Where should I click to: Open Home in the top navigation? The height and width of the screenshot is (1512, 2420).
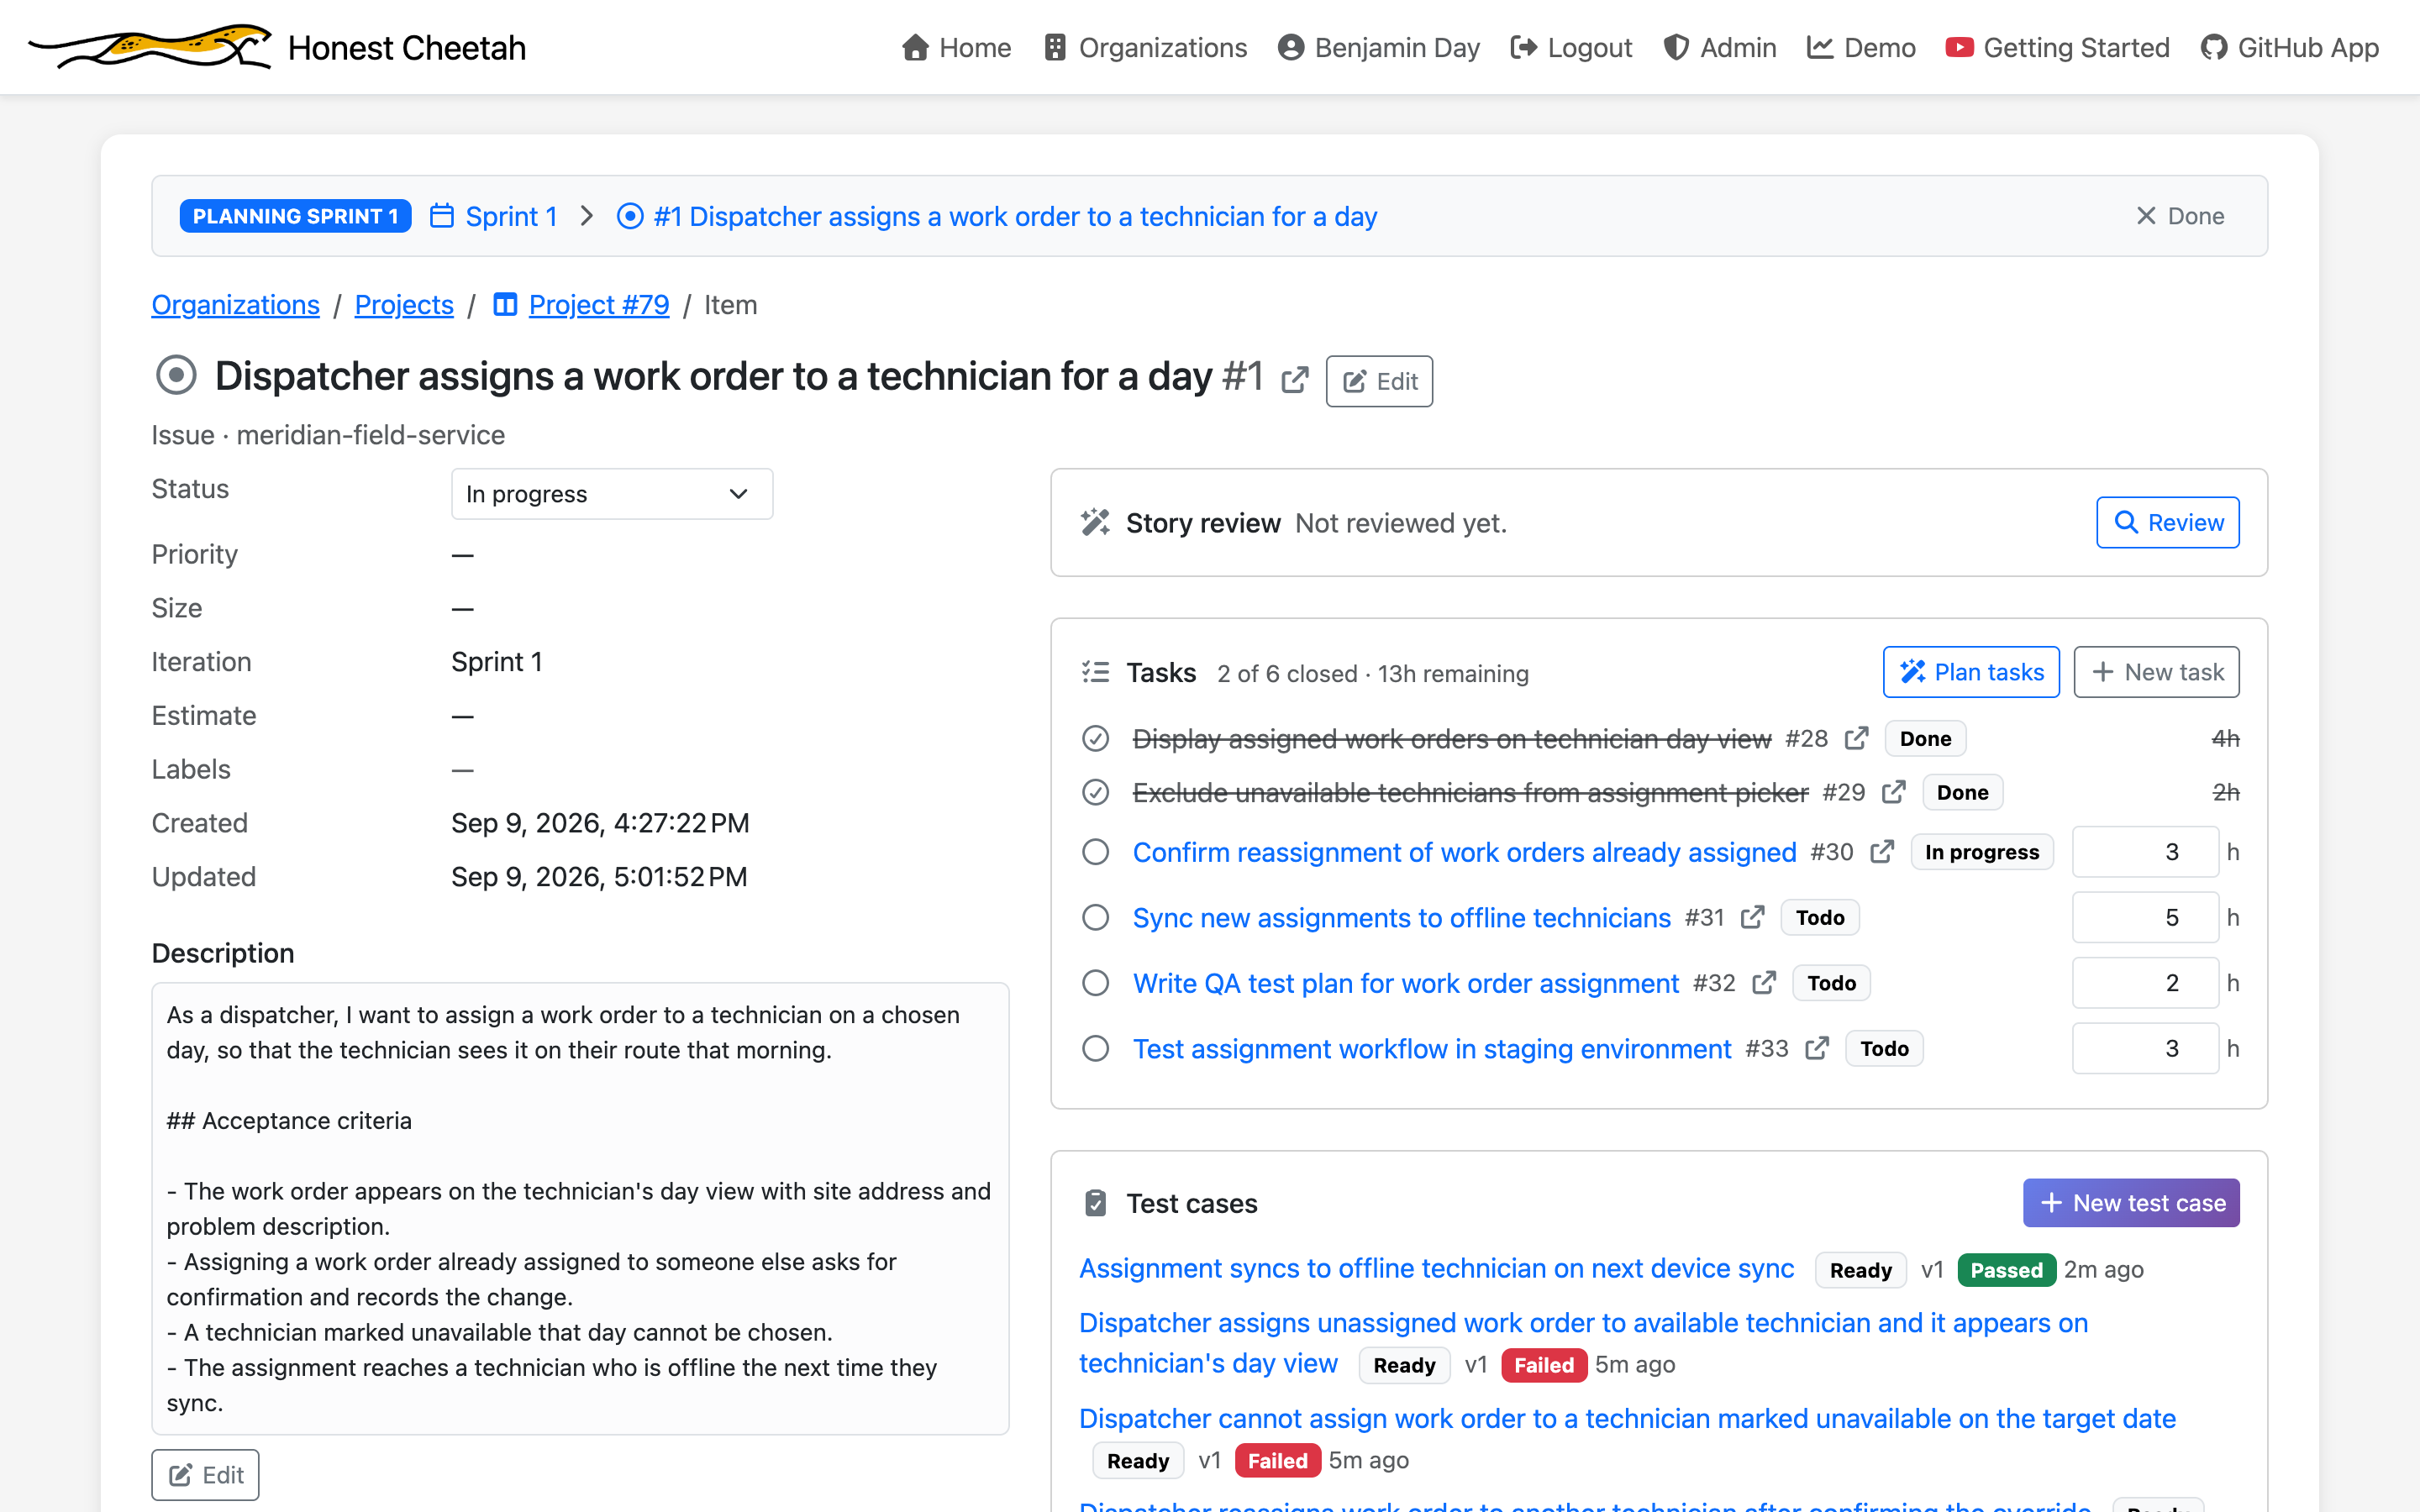tap(956, 47)
